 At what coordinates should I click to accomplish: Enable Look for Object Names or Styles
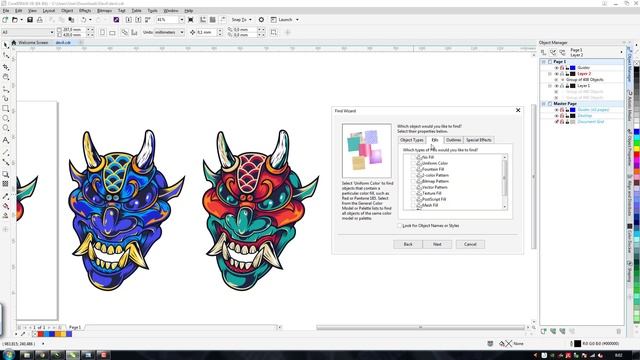[x=400, y=225]
